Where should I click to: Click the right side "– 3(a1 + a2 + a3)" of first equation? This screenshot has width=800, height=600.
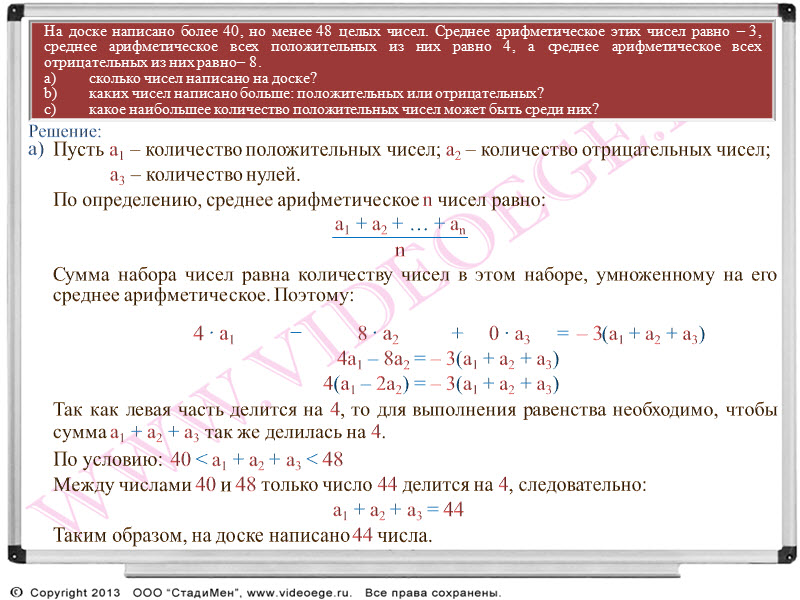click(x=640, y=334)
